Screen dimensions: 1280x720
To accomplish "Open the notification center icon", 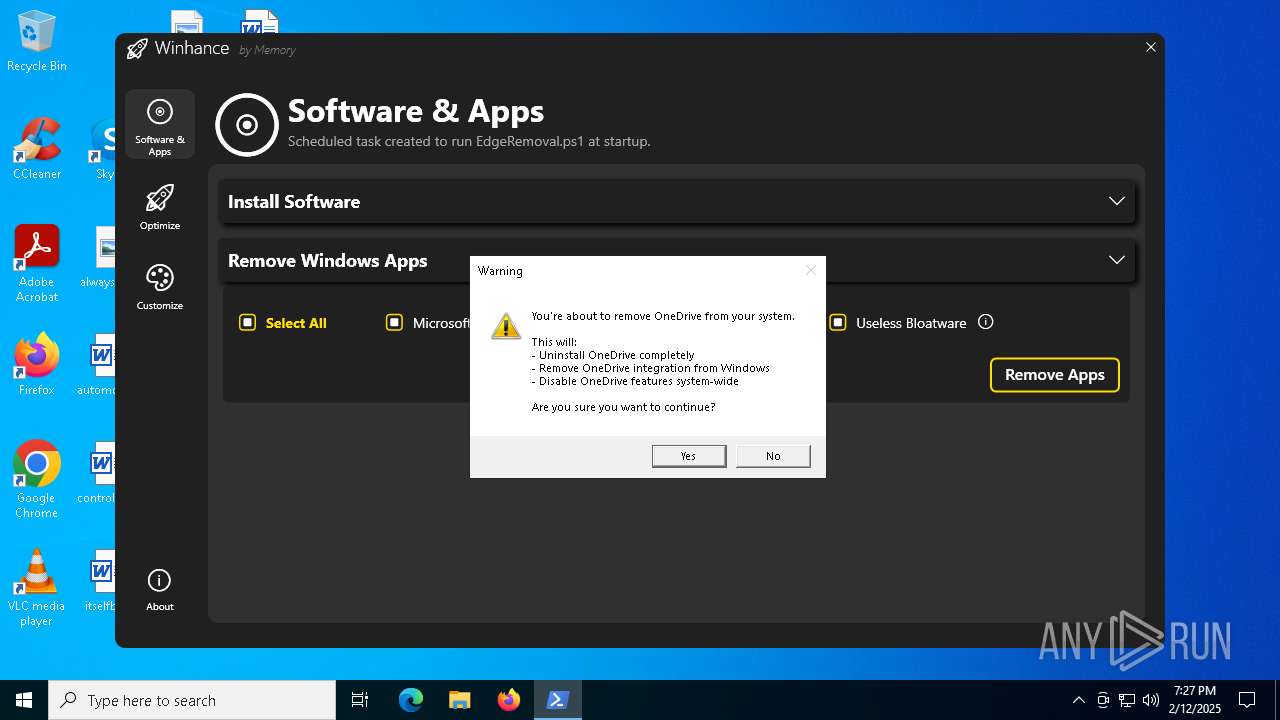I will click(1247, 700).
